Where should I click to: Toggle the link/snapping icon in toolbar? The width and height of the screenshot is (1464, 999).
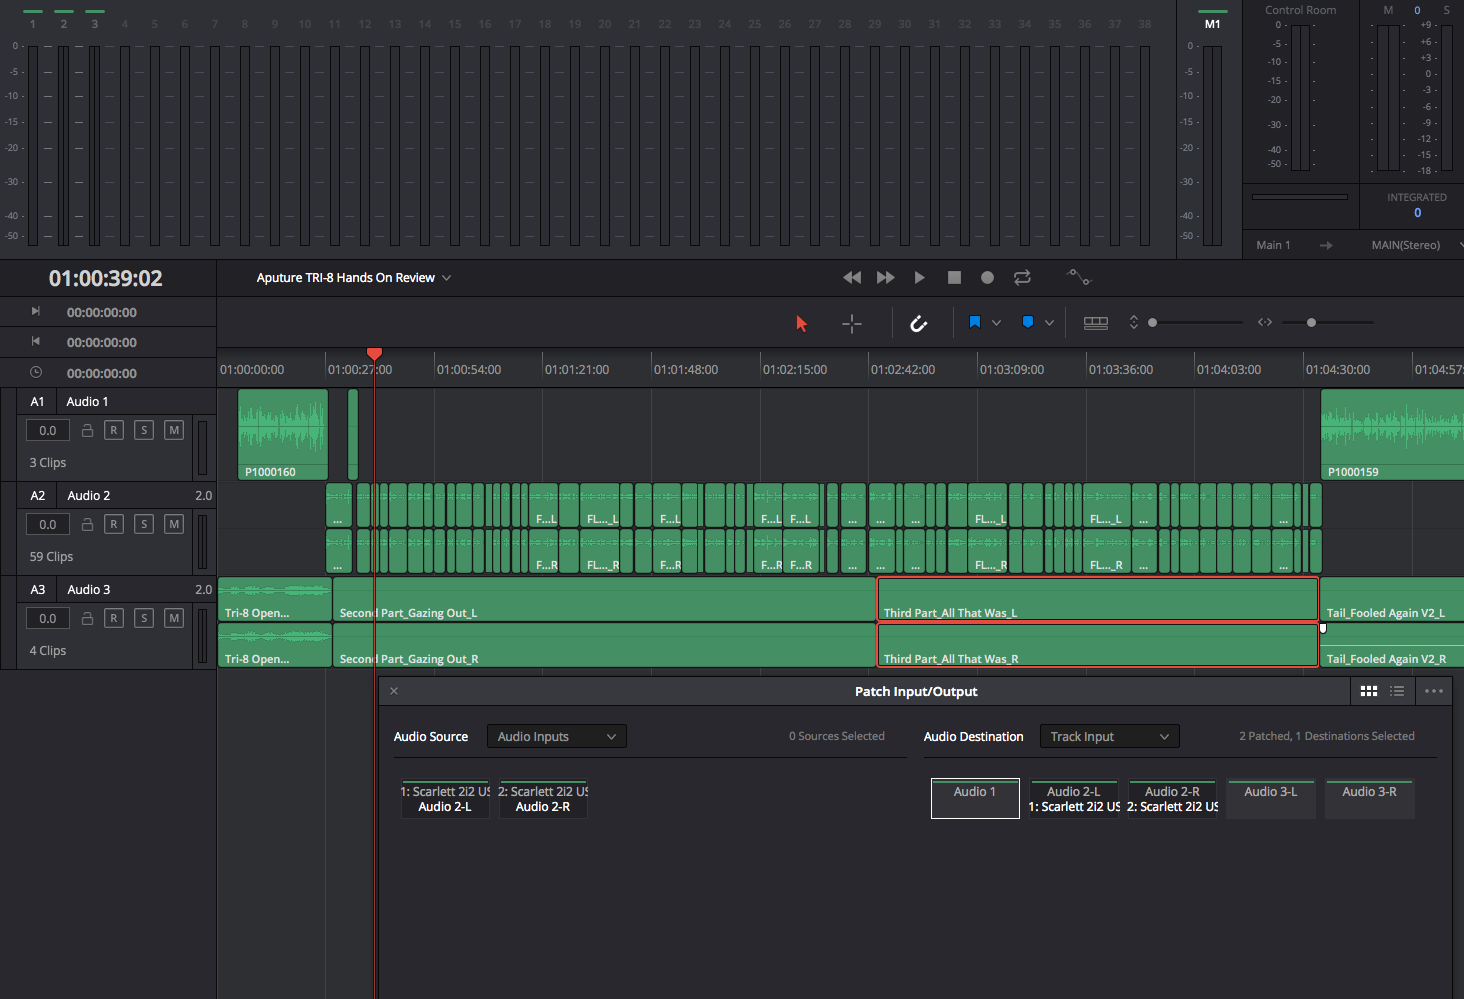coord(918,323)
